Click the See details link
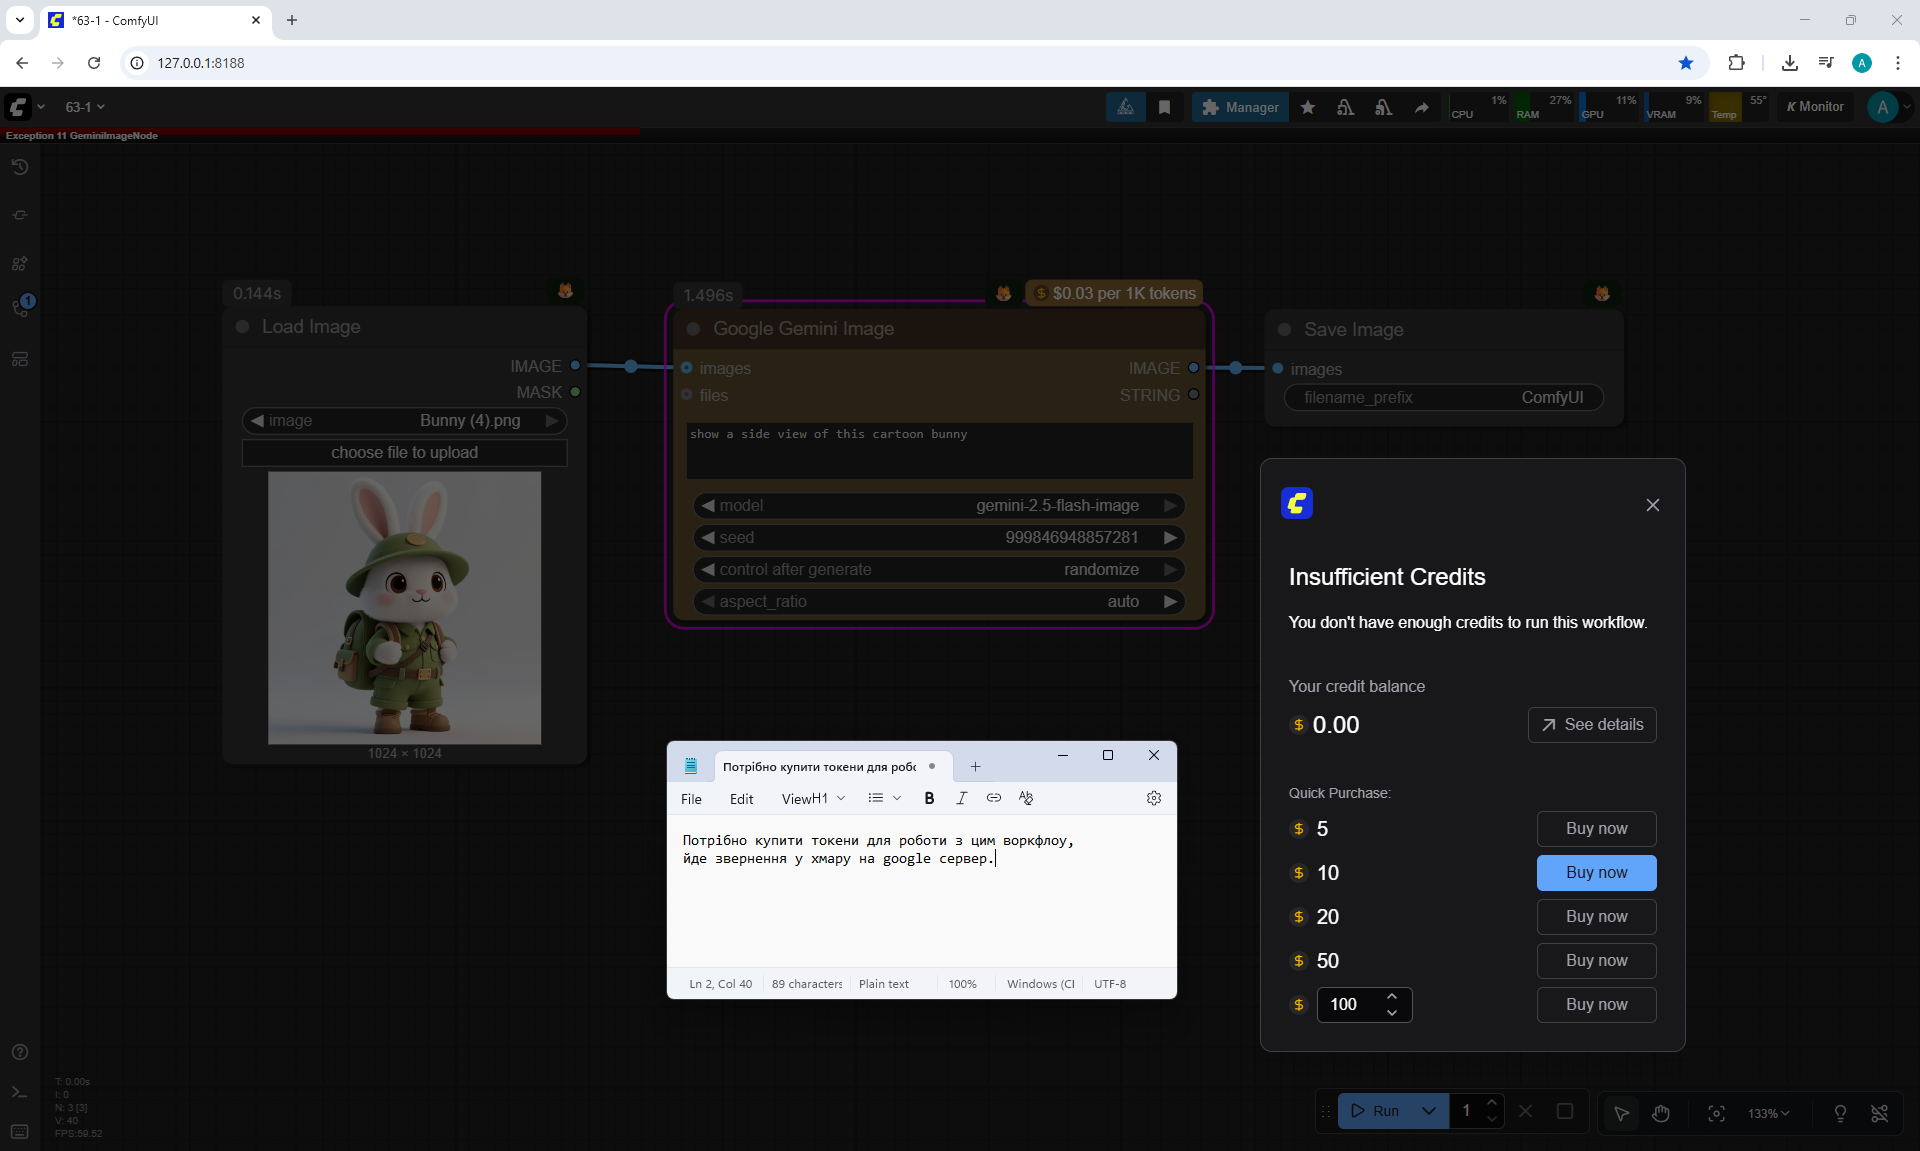This screenshot has width=1920, height=1151. pyautogui.click(x=1592, y=724)
